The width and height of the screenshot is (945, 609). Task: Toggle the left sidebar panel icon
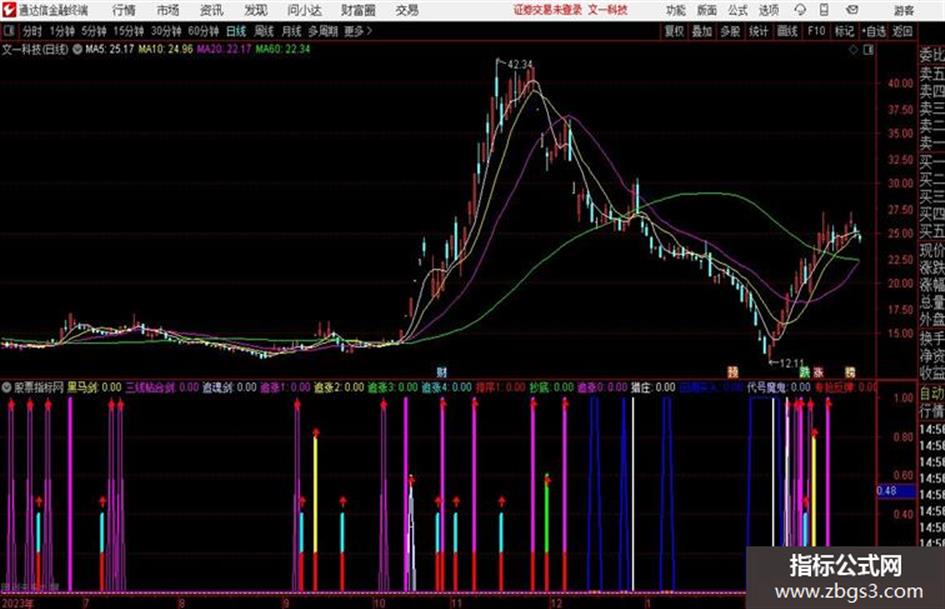pos(8,31)
